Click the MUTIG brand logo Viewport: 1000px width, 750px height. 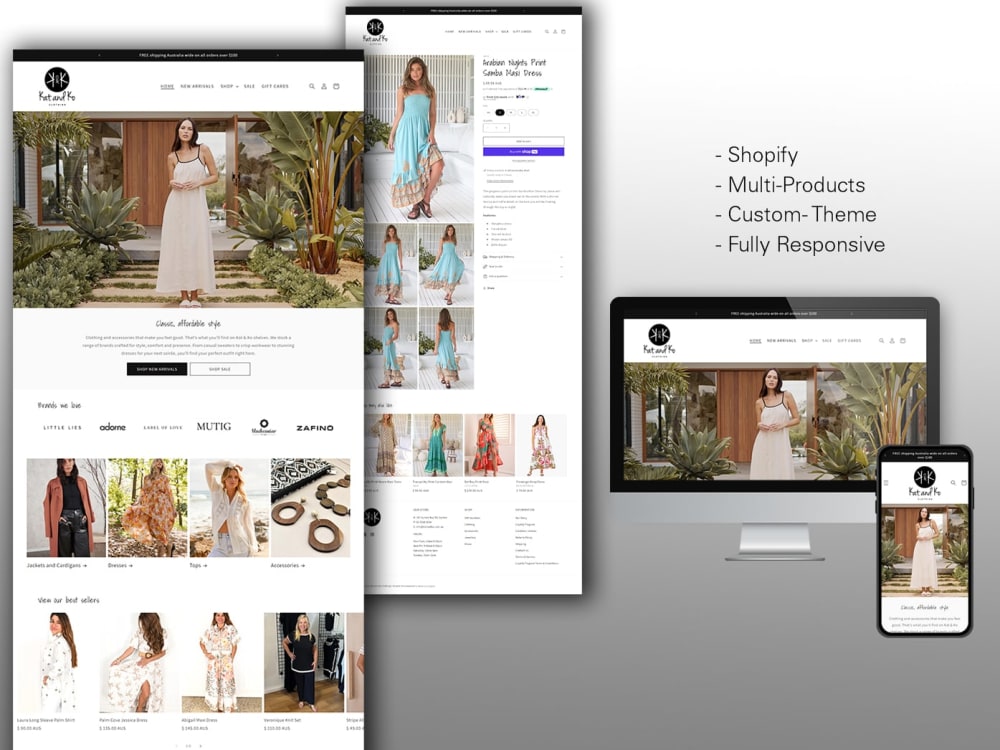pyautogui.click(x=214, y=427)
